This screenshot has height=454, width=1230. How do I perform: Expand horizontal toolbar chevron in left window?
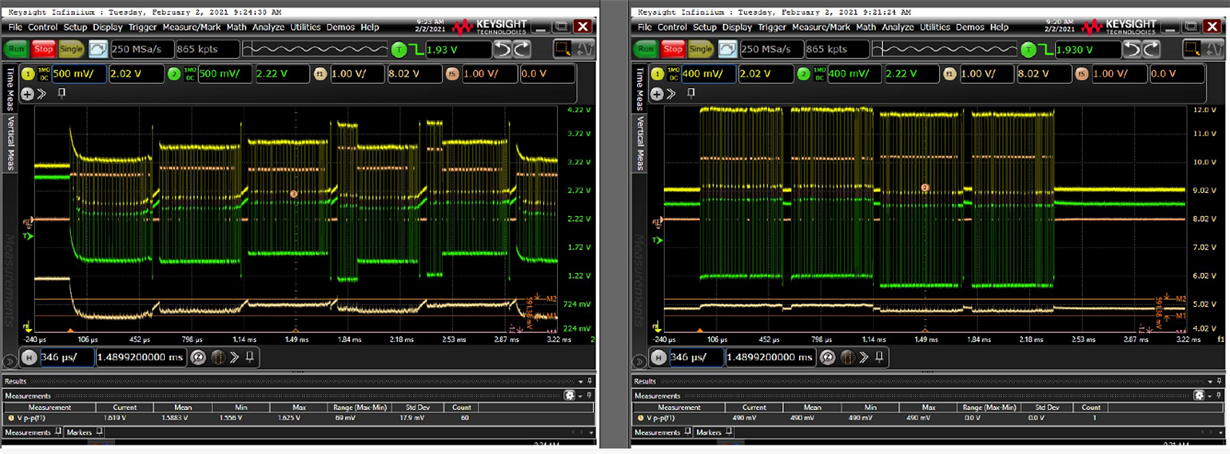point(234,358)
